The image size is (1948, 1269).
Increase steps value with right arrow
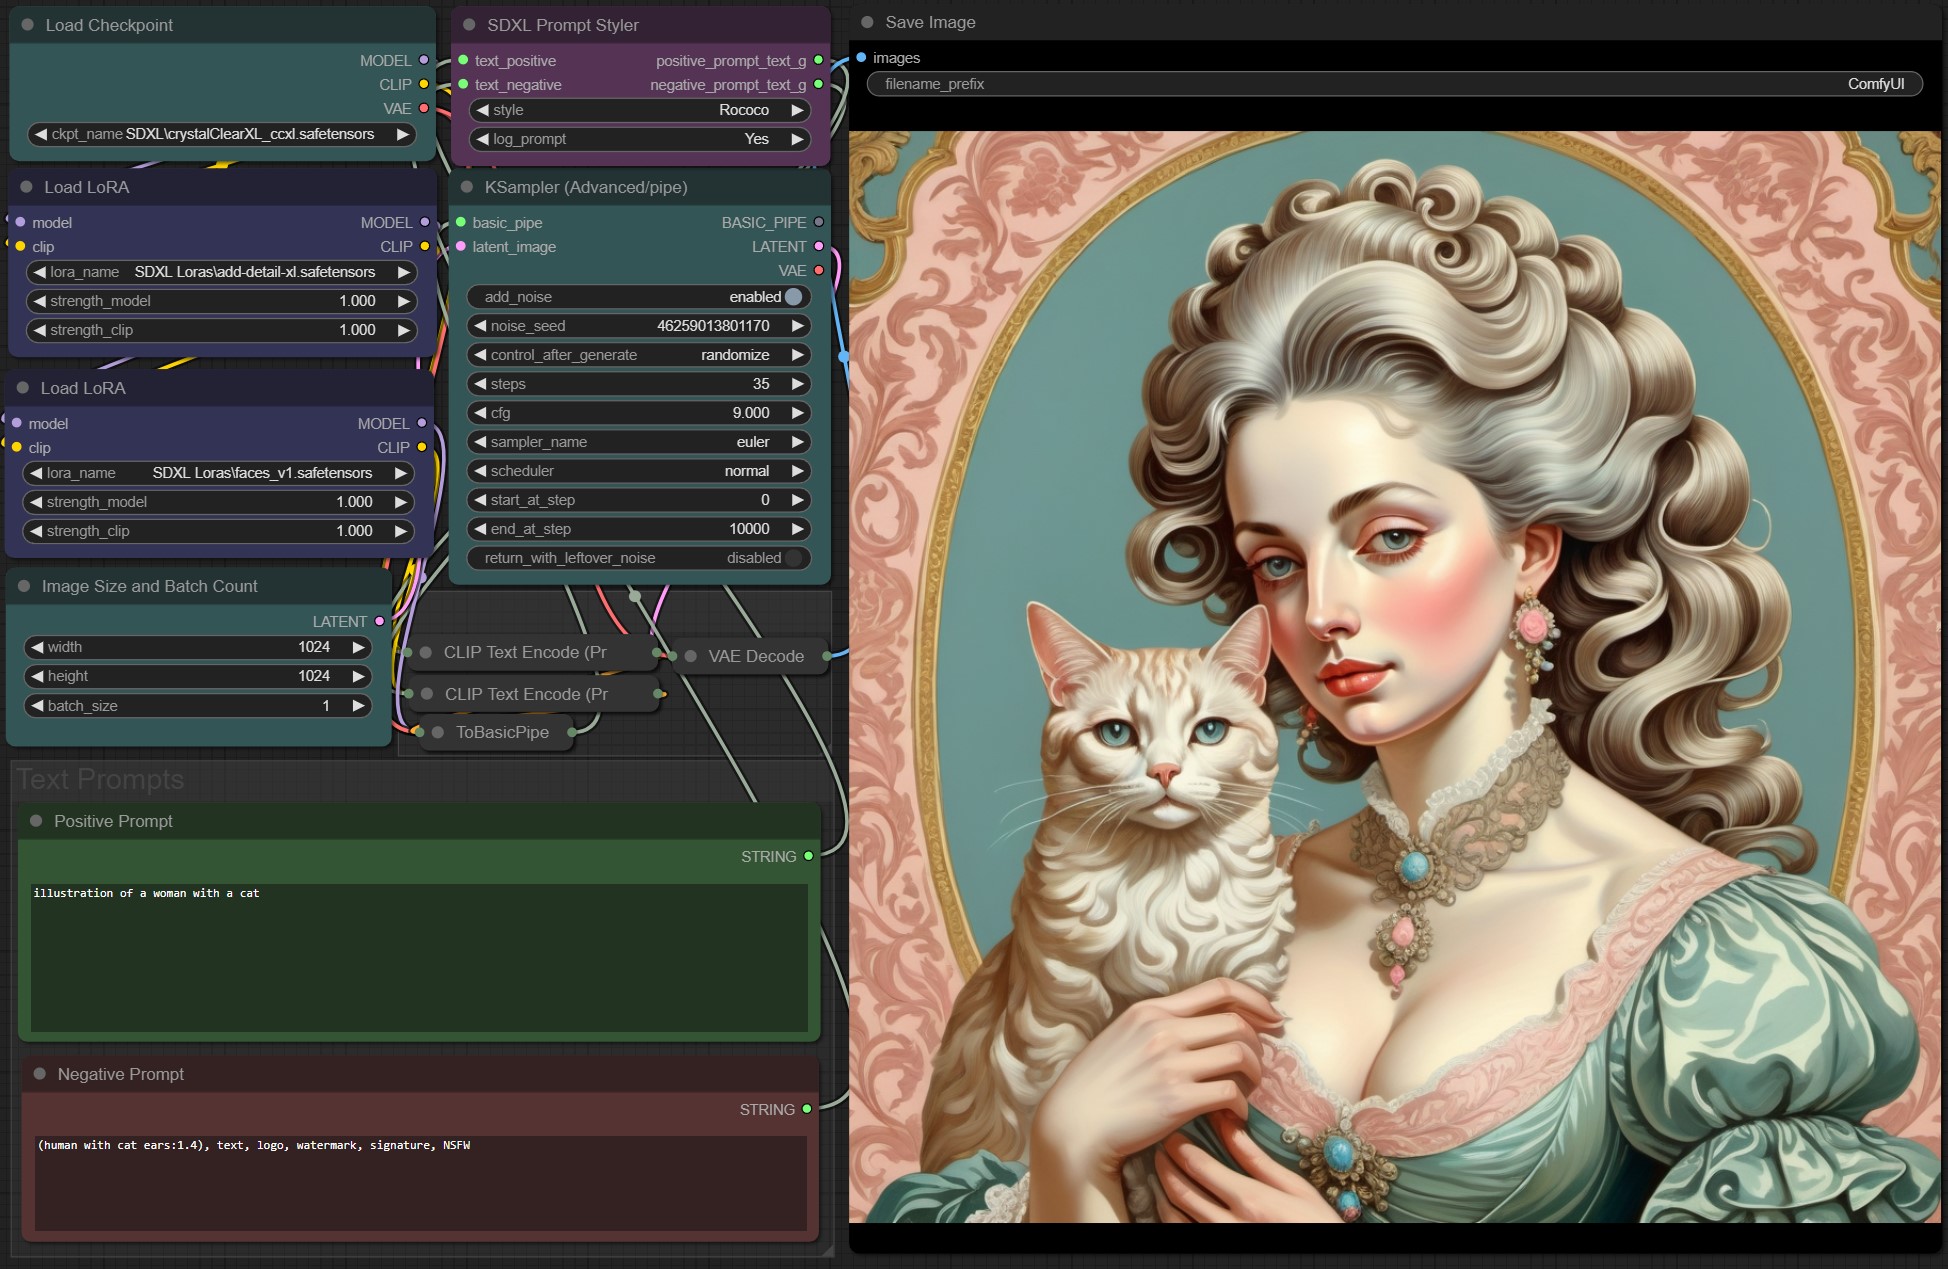[797, 384]
